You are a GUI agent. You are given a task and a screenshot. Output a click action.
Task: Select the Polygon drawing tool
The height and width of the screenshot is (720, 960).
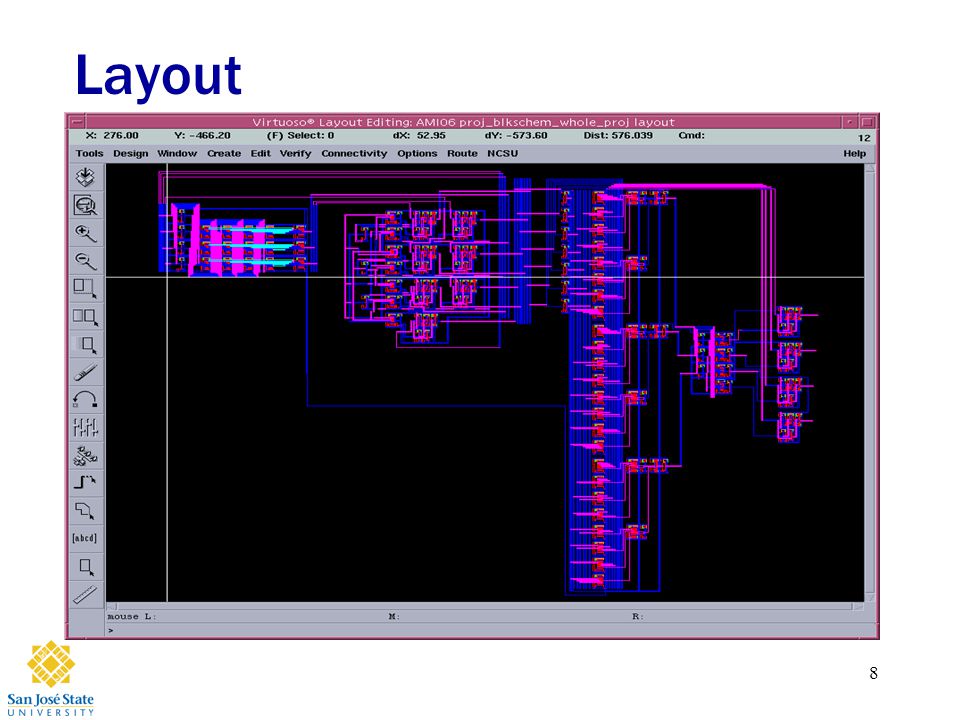click(86, 511)
